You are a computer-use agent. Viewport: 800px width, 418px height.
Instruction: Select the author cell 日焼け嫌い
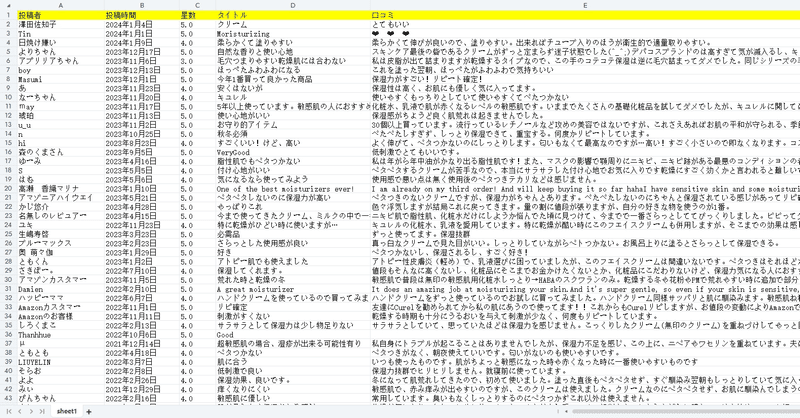click(x=60, y=43)
